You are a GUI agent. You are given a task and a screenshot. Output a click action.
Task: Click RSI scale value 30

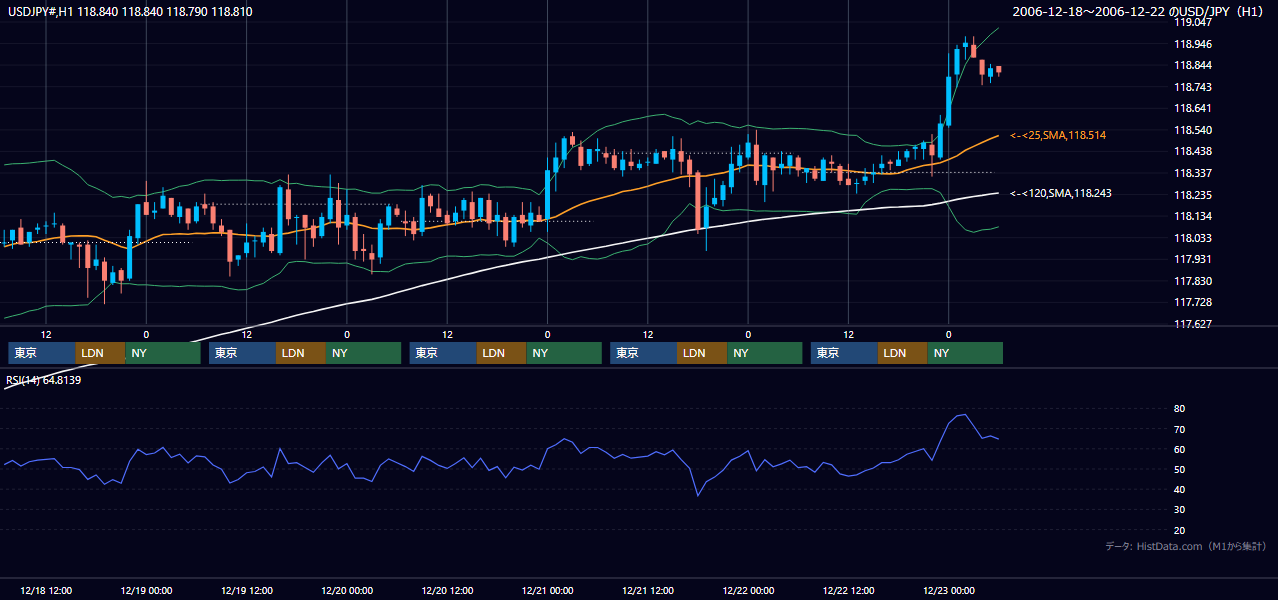tap(1180, 510)
